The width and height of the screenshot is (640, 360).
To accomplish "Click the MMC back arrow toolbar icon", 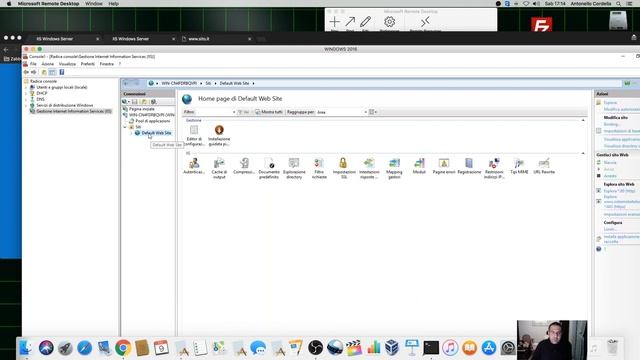I will [26, 72].
